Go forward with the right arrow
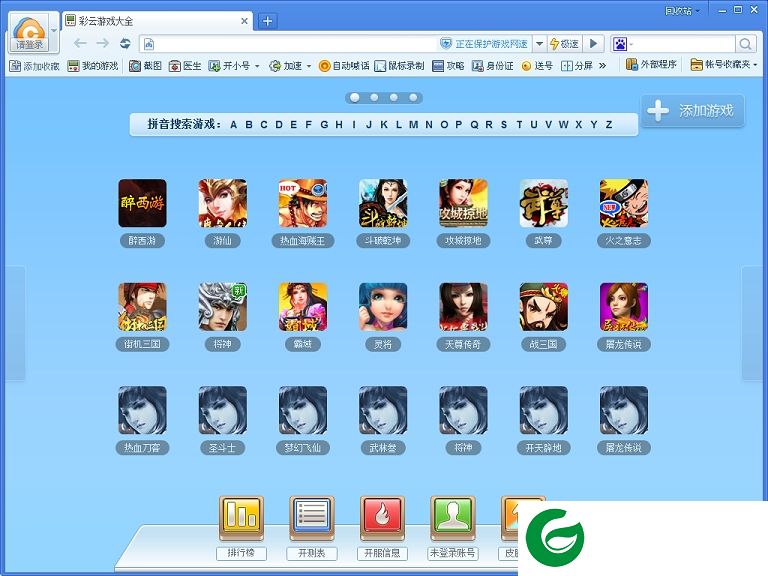 [102, 44]
